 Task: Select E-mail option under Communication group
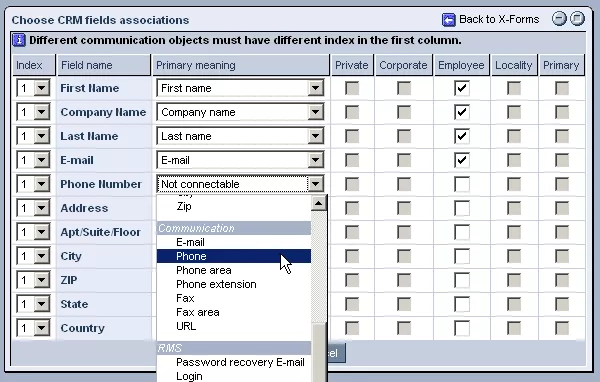click(x=234, y=242)
